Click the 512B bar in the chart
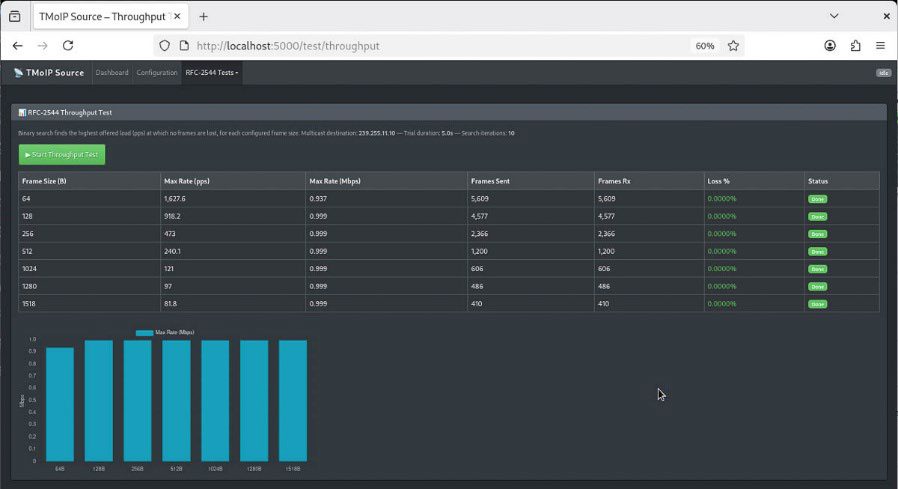Image resolution: width=898 pixels, height=489 pixels. pyautogui.click(x=176, y=401)
